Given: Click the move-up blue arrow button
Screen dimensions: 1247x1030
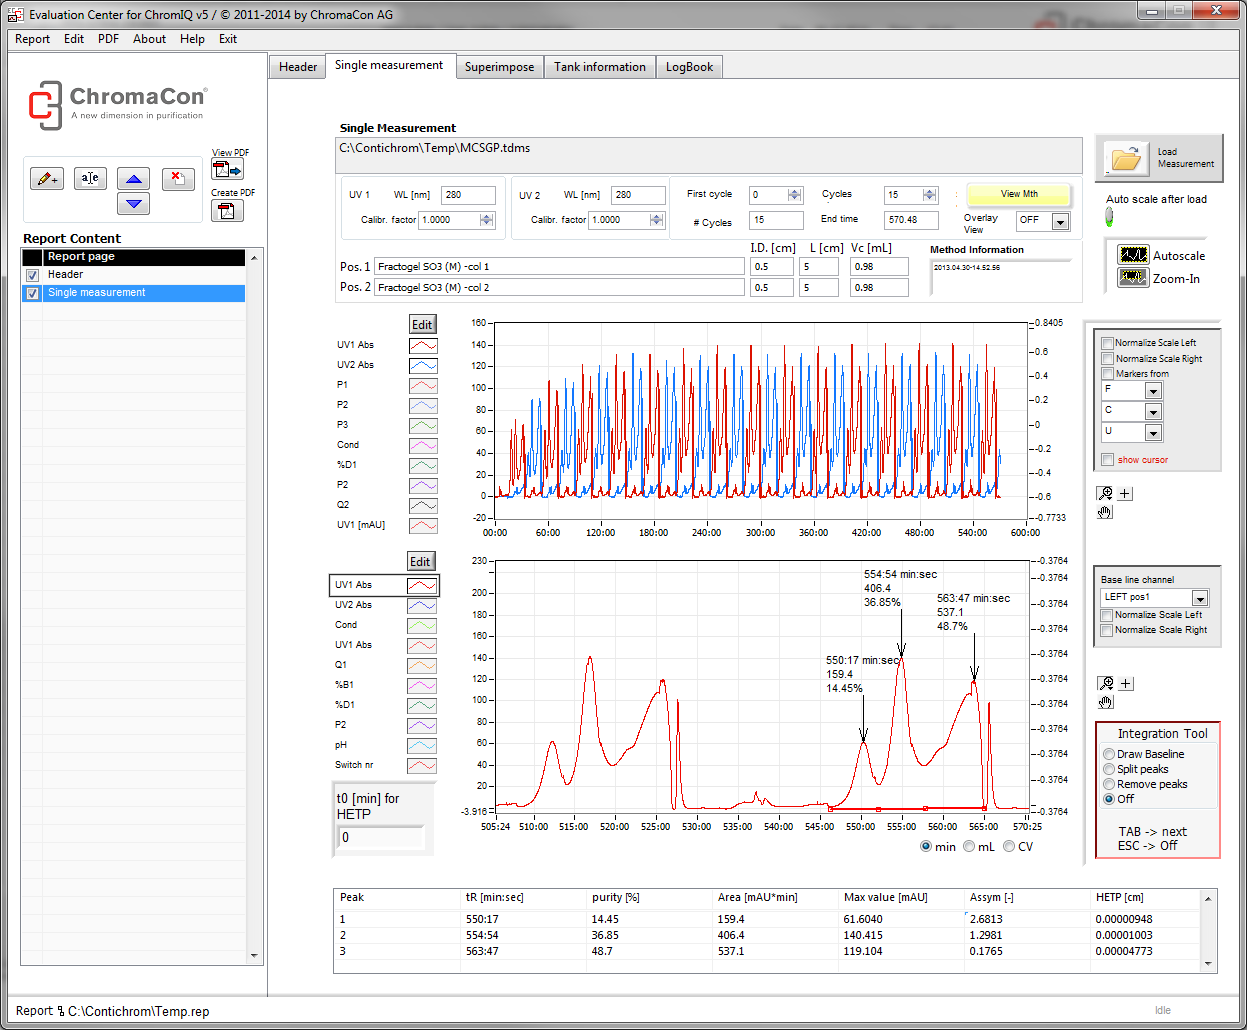Looking at the screenshot, I should coord(133,179).
